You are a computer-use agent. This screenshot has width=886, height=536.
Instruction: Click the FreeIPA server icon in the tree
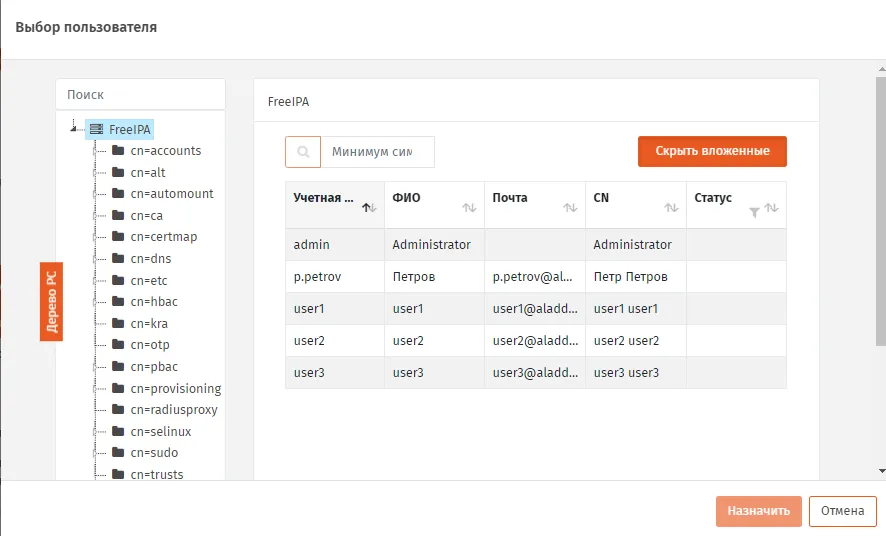[x=97, y=129]
